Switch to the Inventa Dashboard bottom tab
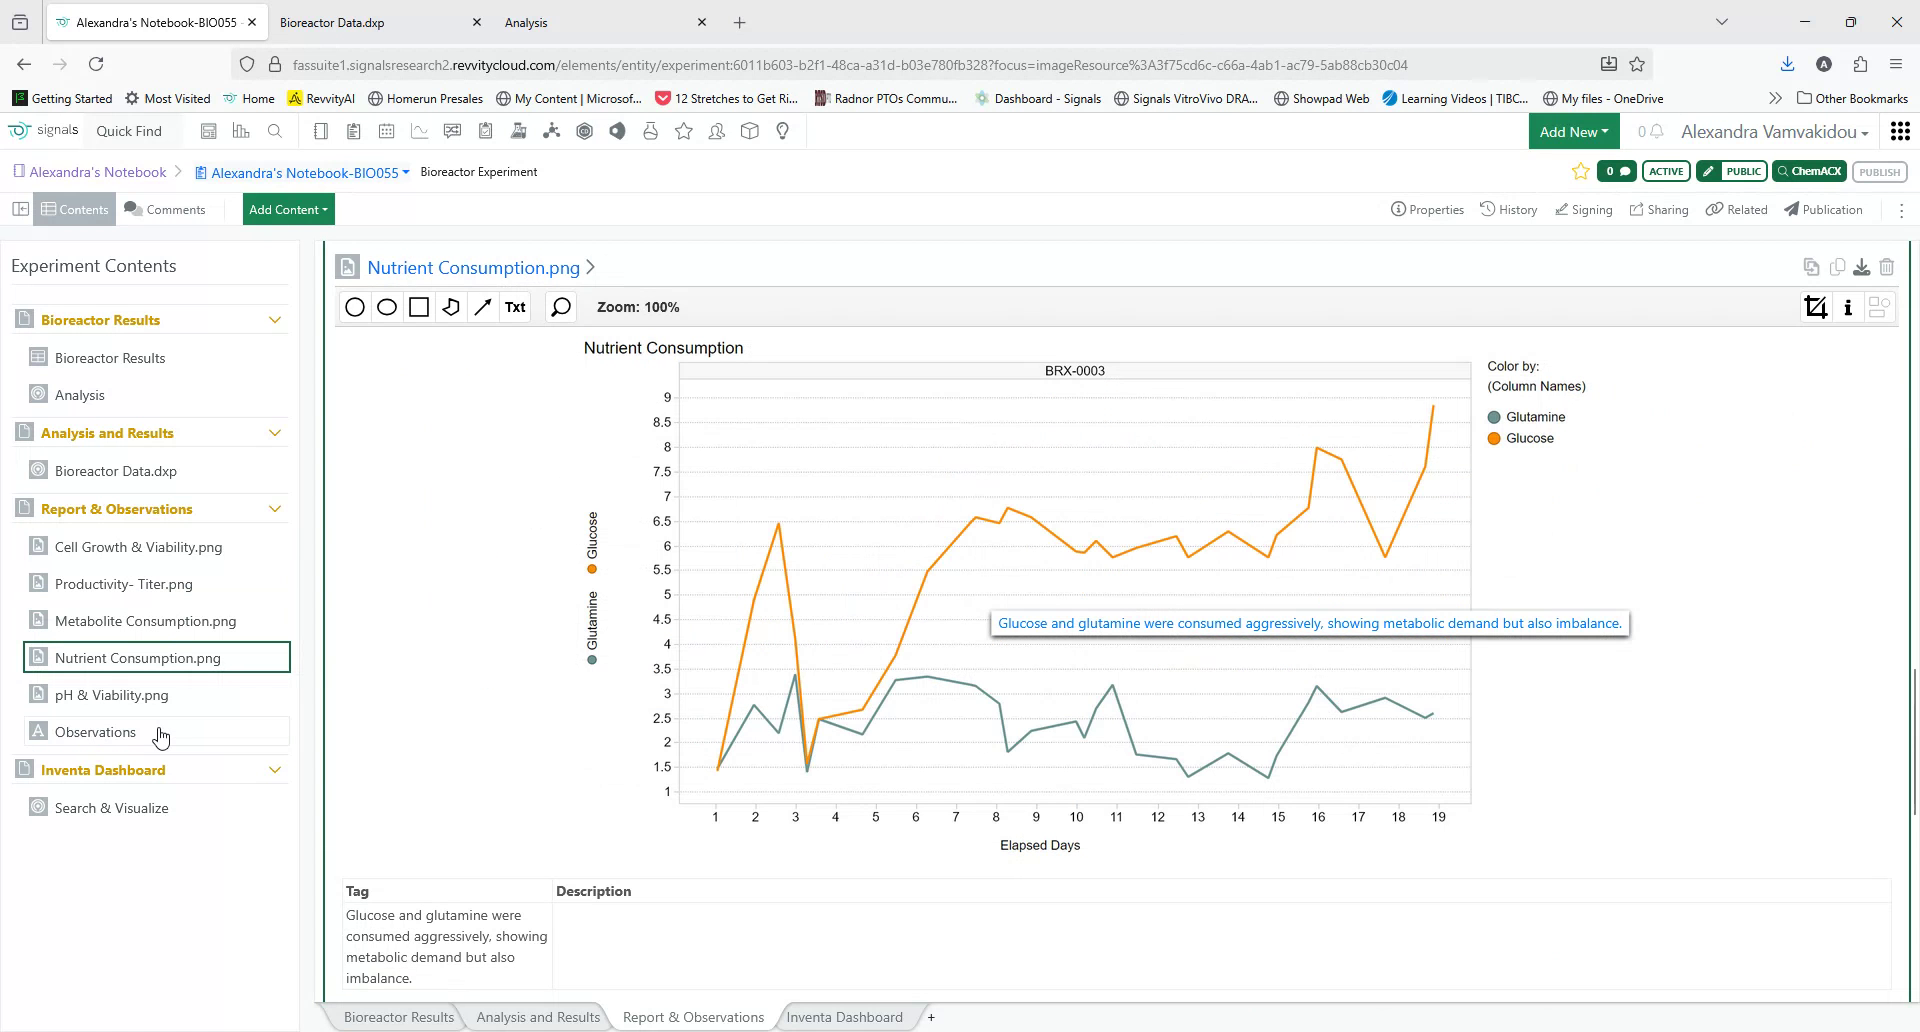This screenshot has height=1032, width=1920. [x=844, y=1017]
